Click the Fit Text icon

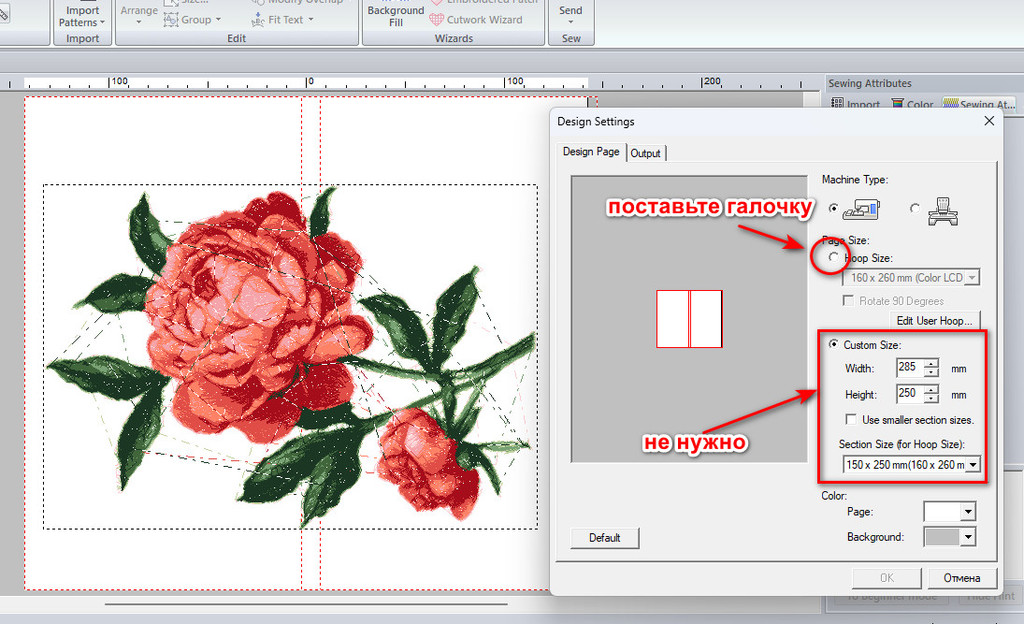(258, 20)
